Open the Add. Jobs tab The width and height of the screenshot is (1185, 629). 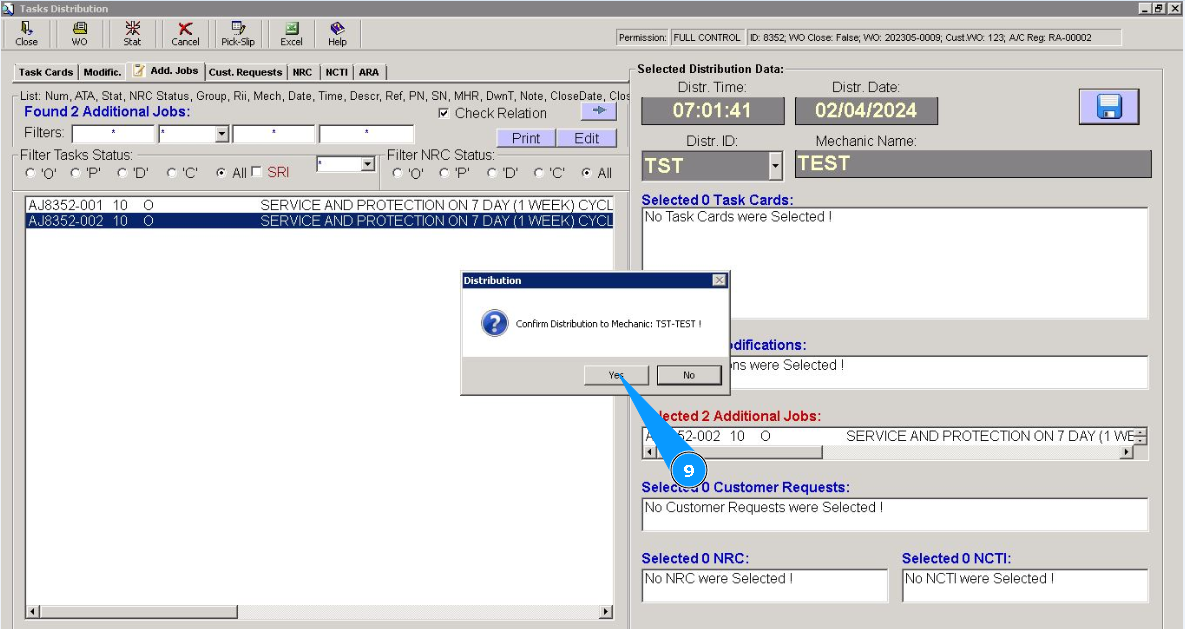point(166,71)
